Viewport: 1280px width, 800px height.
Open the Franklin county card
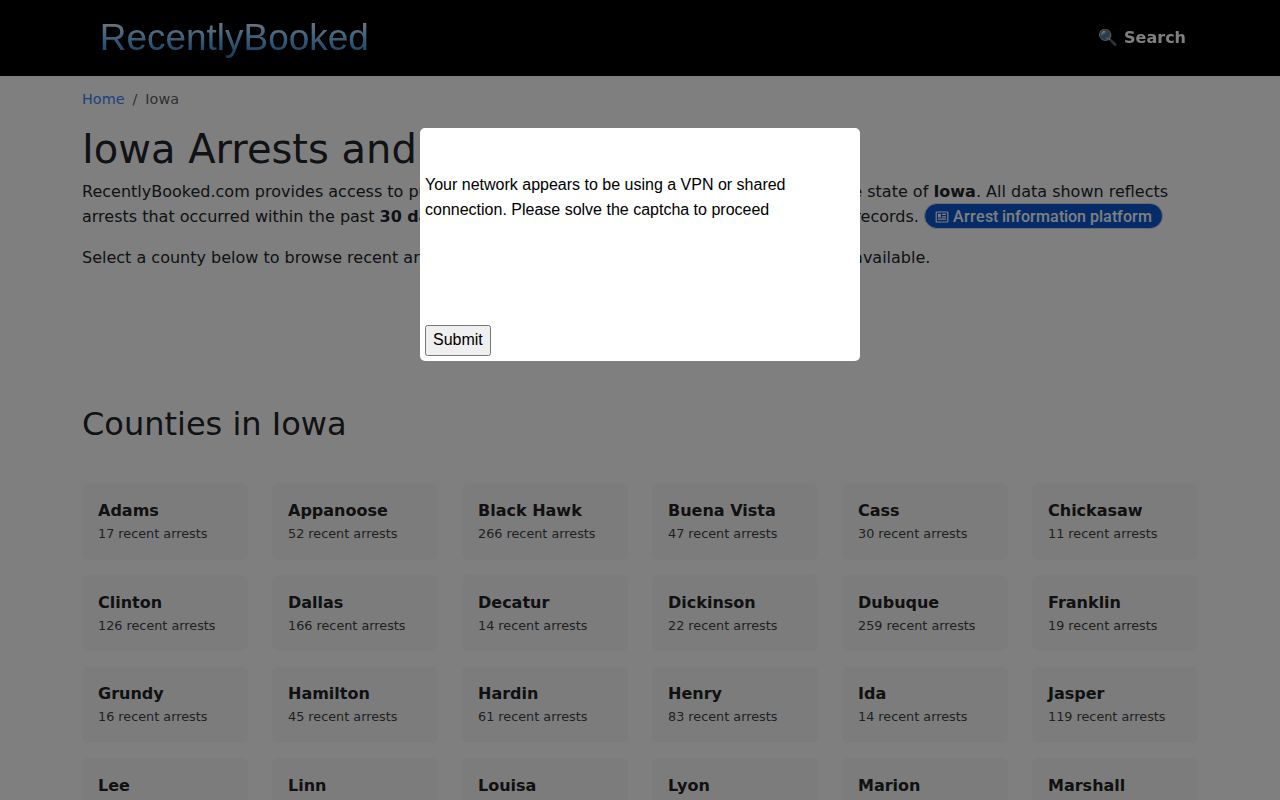coord(1115,613)
